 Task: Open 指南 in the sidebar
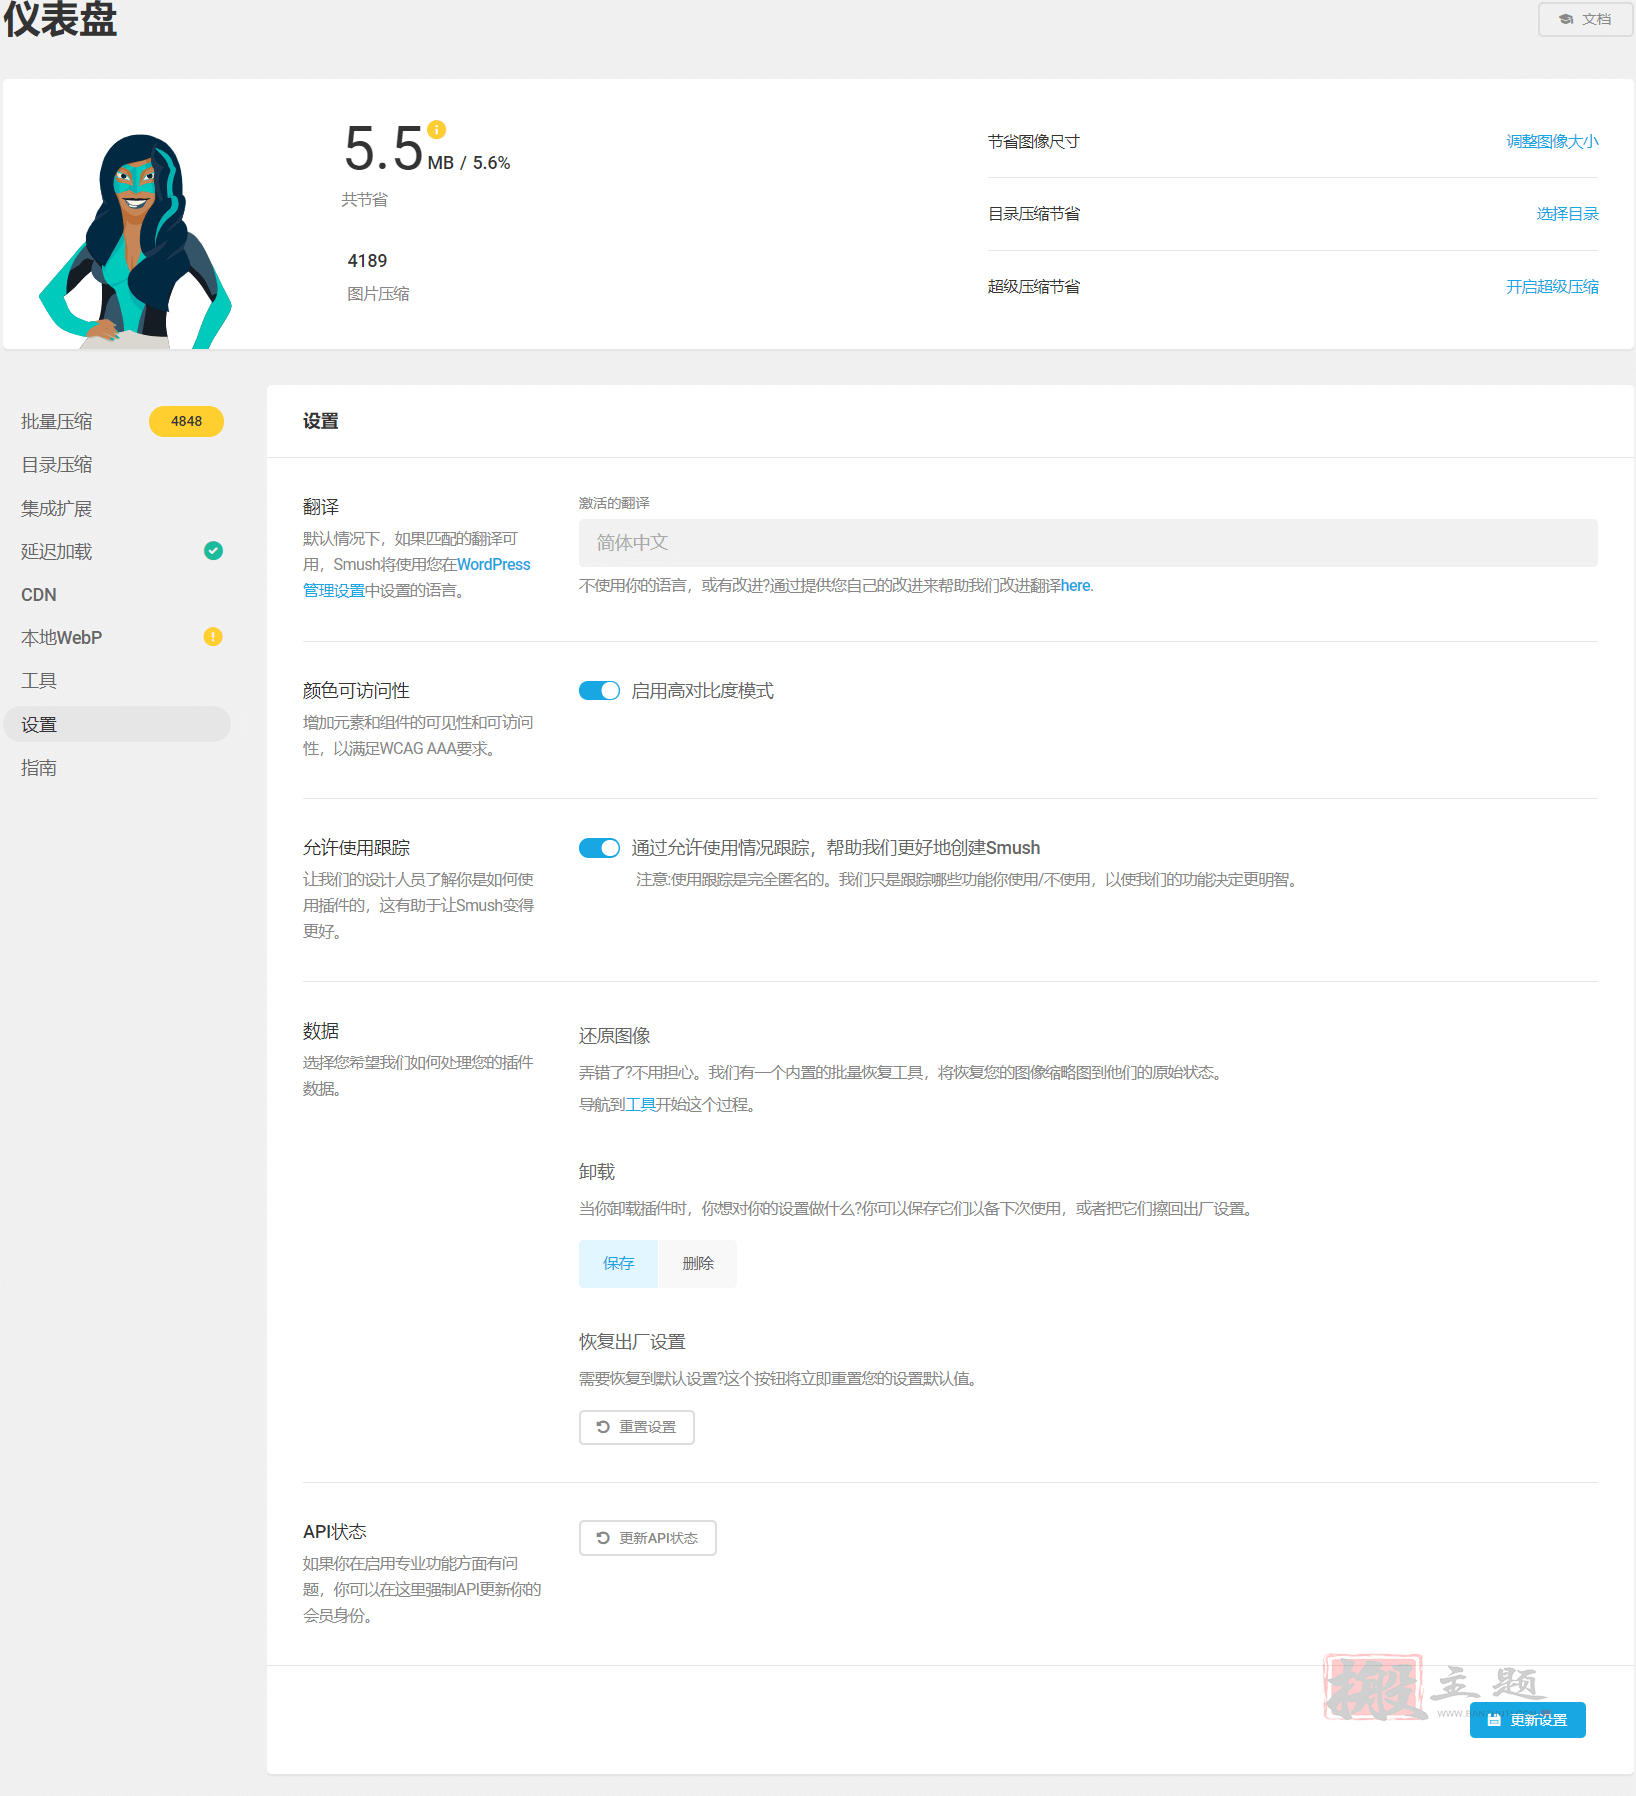pyautogui.click(x=39, y=768)
